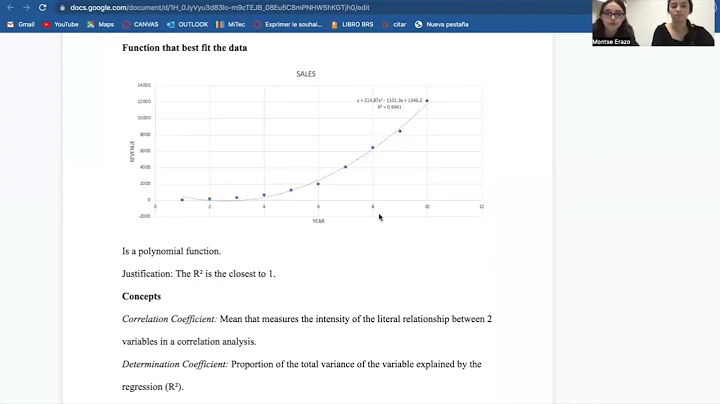Click the data point at year 9
This screenshot has height=404, width=720.
pyautogui.click(x=400, y=131)
